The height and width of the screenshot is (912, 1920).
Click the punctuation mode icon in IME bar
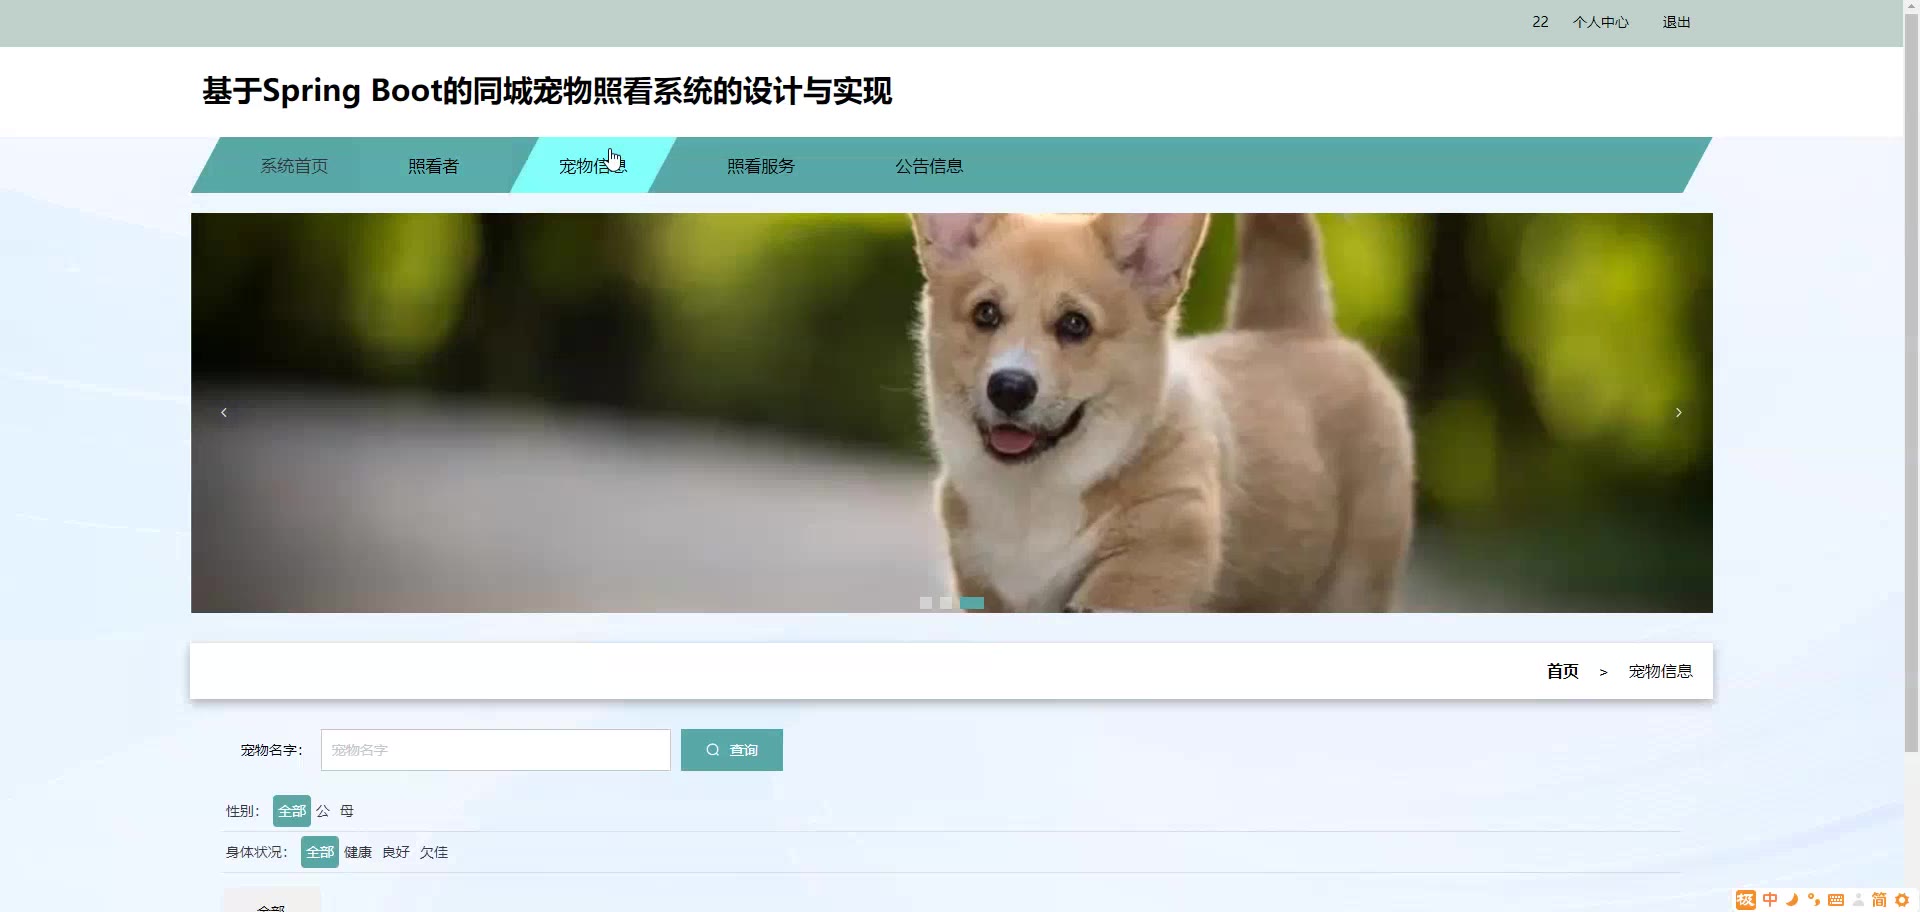pos(1814,900)
